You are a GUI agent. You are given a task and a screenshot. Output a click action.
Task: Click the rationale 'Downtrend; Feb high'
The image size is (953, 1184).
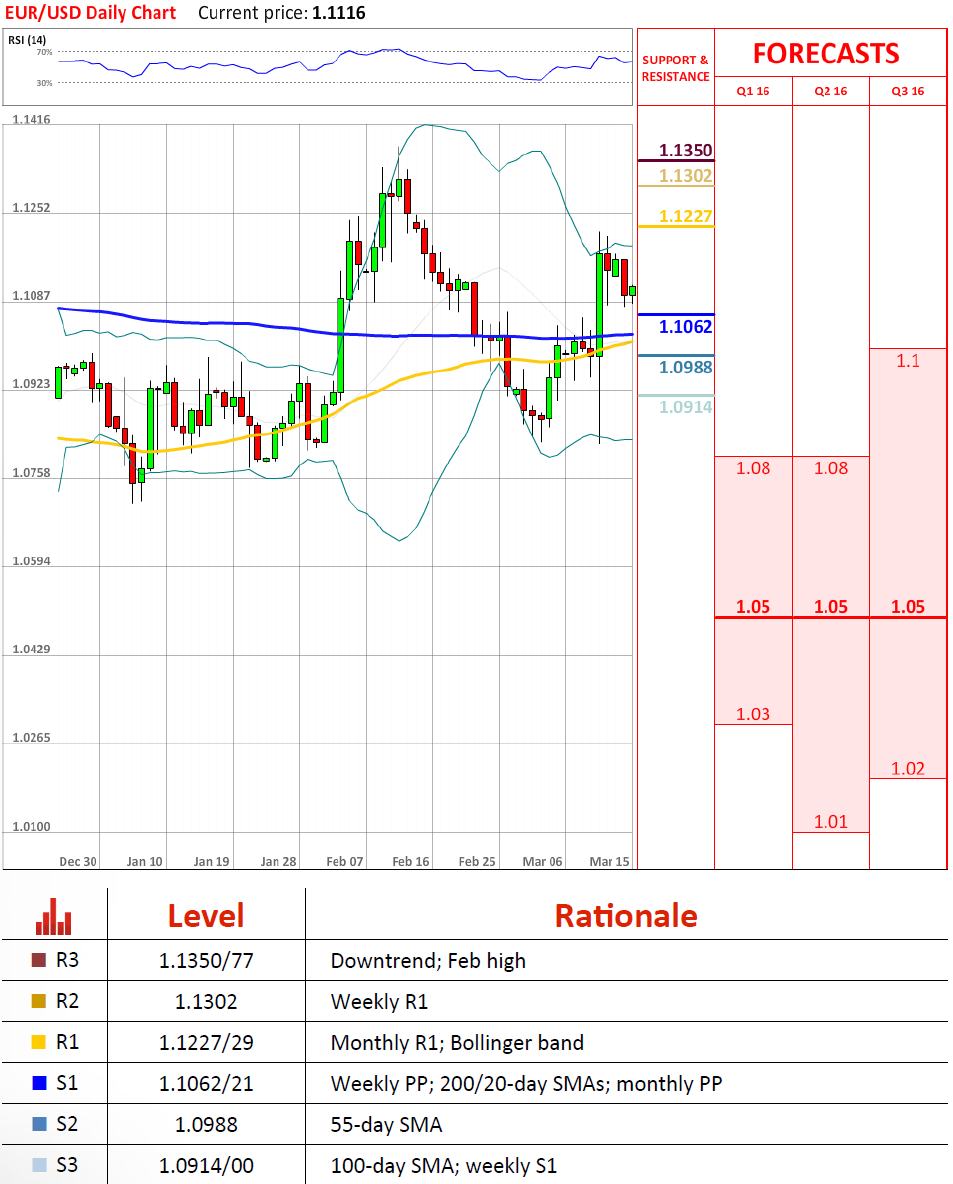tap(428, 961)
